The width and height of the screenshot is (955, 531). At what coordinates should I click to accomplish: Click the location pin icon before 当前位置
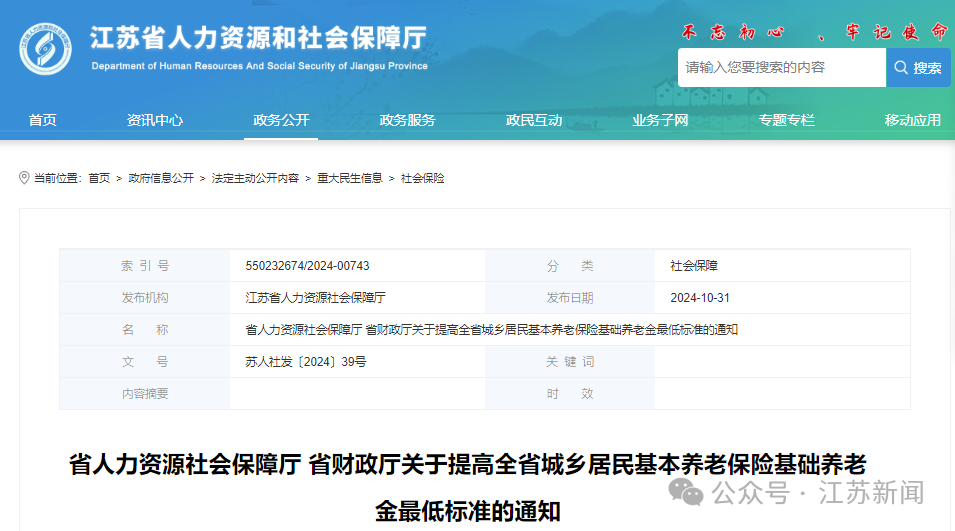(x=24, y=178)
